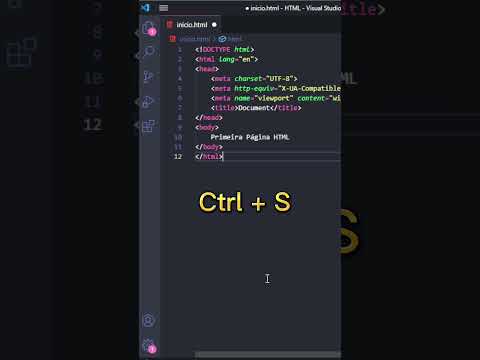Viewport: 480px width, 360px height.
Task: Click the inicio.html breadcrumb
Action: click(x=194, y=39)
